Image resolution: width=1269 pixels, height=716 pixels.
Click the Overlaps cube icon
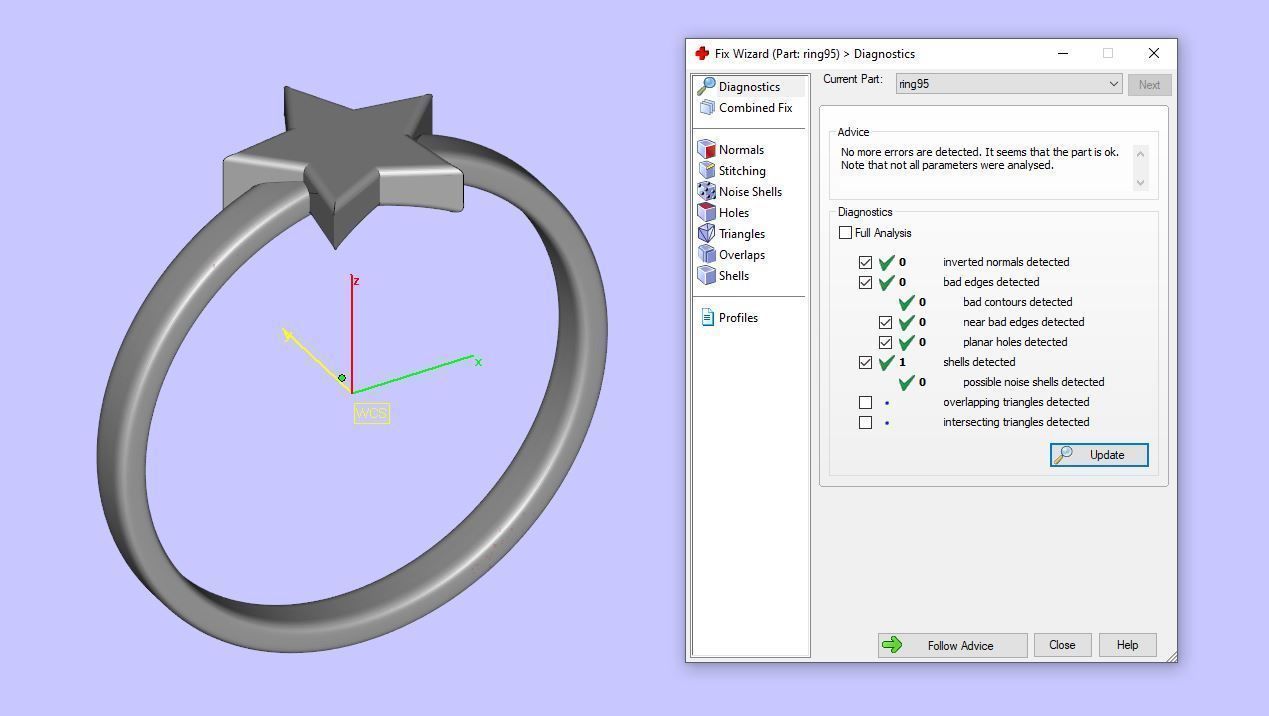click(707, 255)
